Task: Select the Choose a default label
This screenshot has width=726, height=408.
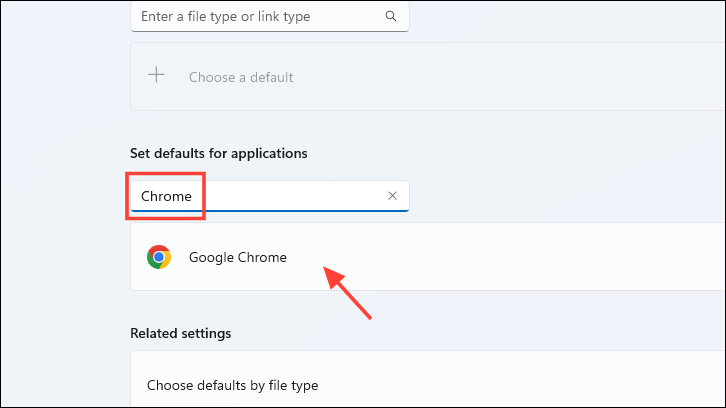Action: tap(241, 77)
